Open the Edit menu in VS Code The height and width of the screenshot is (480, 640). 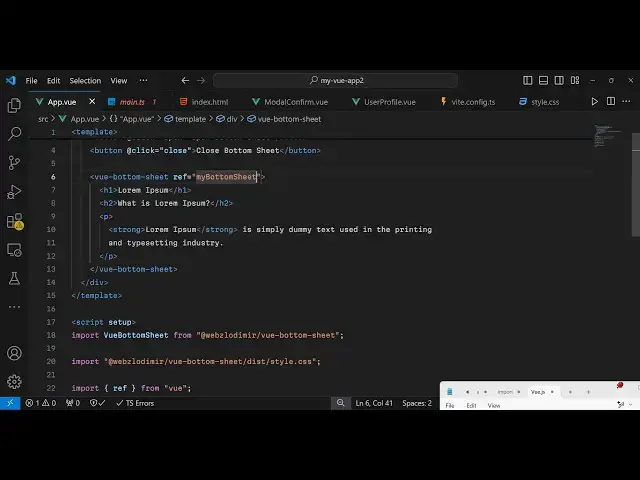pos(53,81)
